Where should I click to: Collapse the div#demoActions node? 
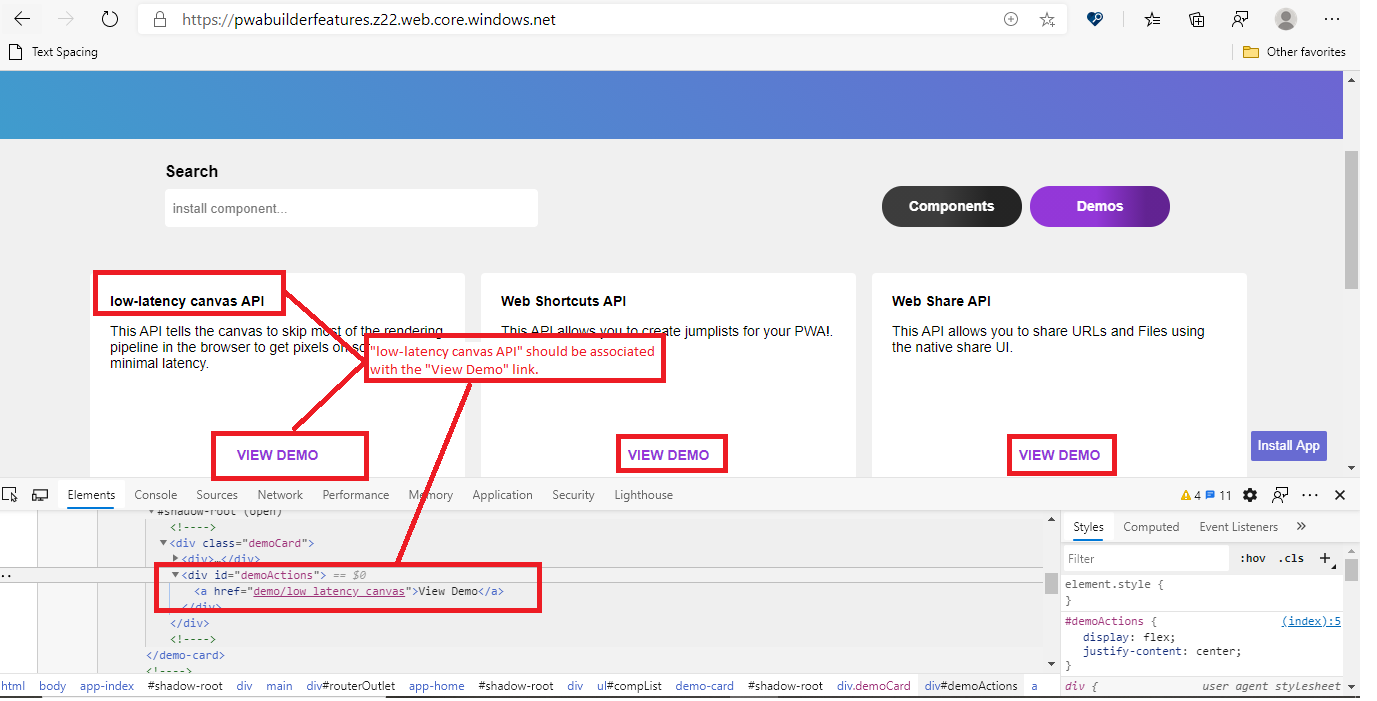click(x=176, y=574)
